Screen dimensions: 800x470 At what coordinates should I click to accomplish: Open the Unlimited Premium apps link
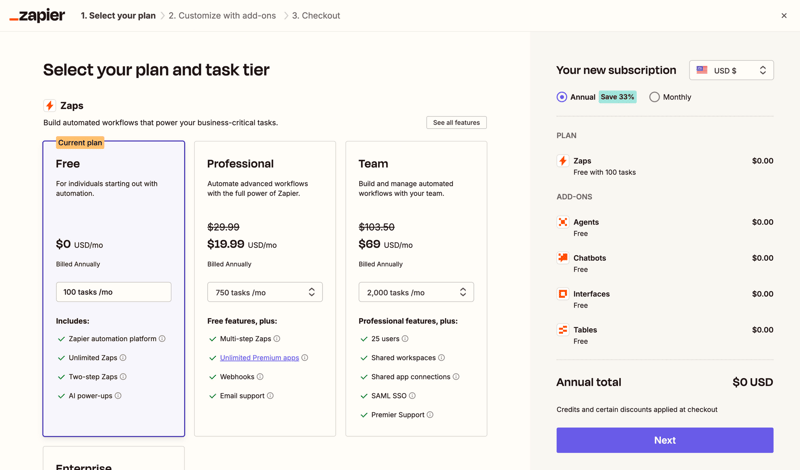pos(259,358)
